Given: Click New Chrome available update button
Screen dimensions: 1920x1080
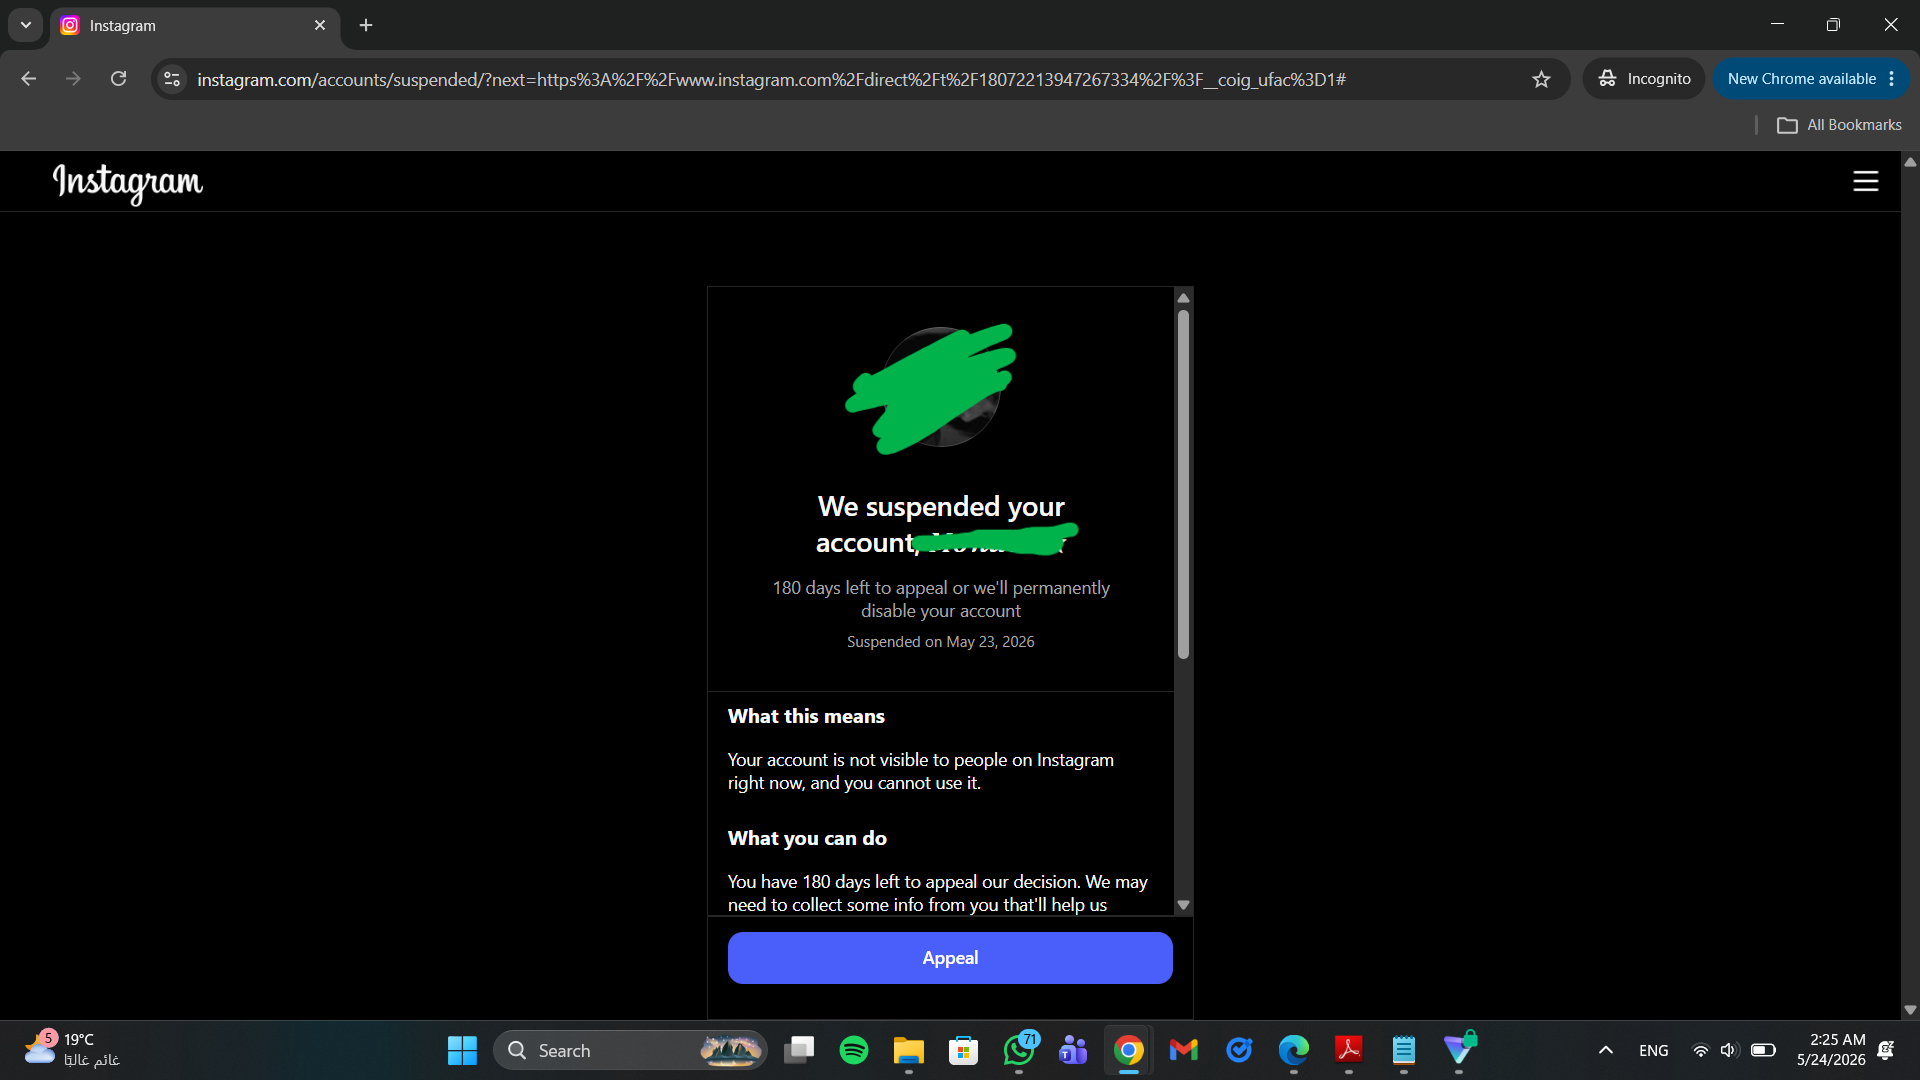Looking at the screenshot, I should click(x=1811, y=79).
